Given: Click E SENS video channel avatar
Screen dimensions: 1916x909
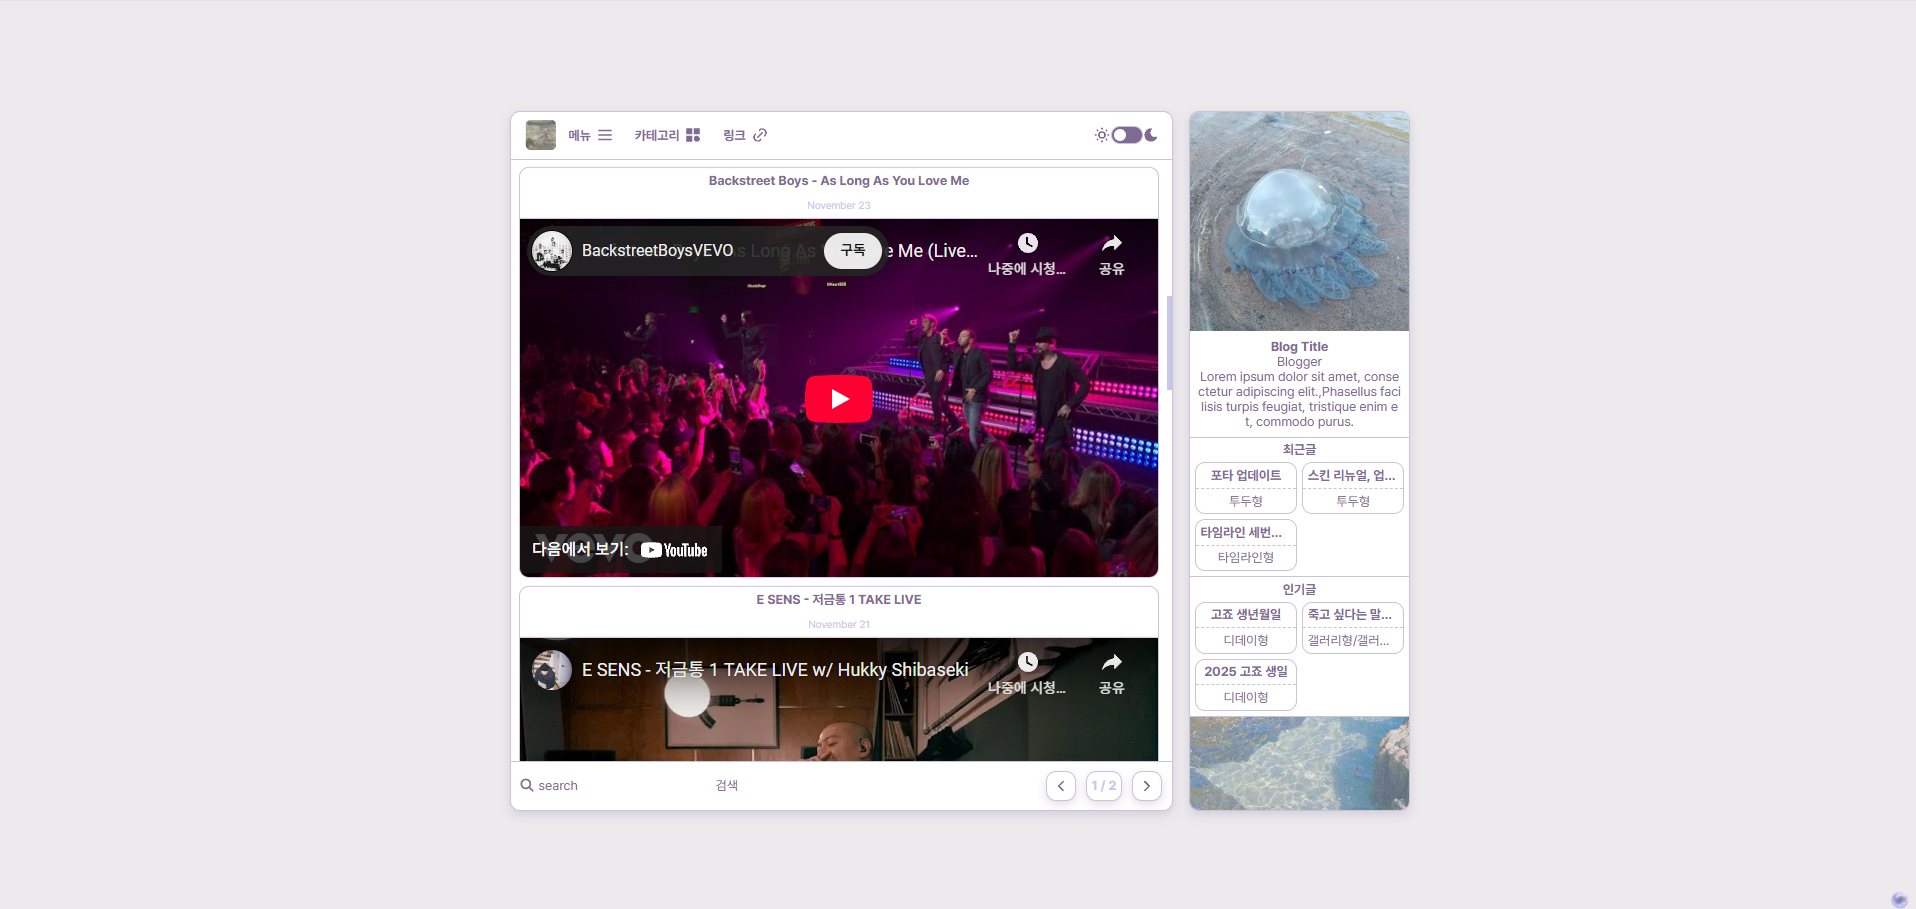Looking at the screenshot, I should 552,670.
